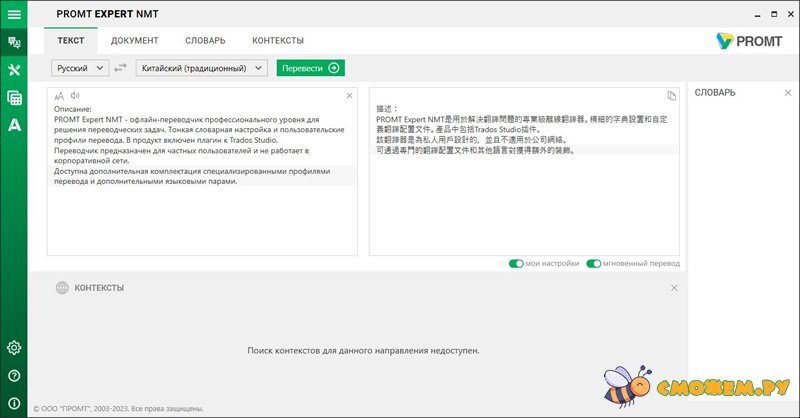
Task: Toggle the "мои настройки" switch
Action: tap(517, 264)
